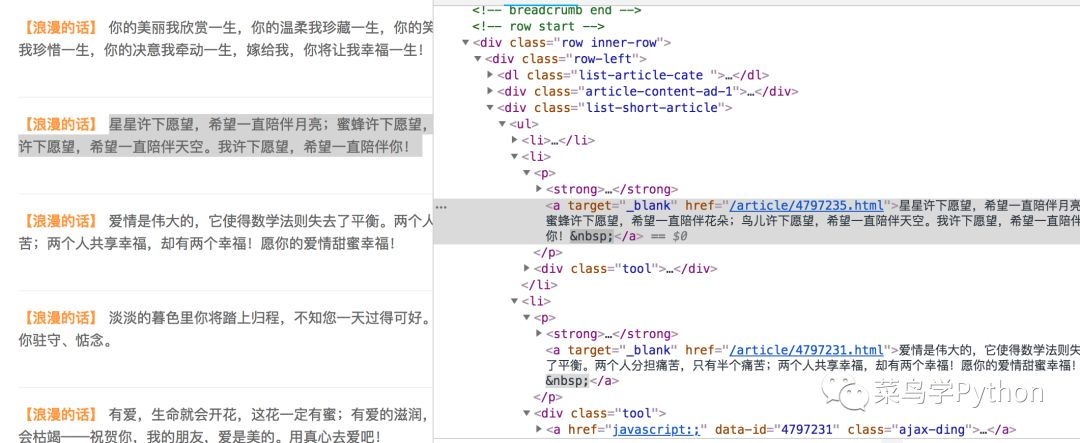Select the anchor text 爱情是伟大的 in DevTools
1080x443 pixels.
(811, 366)
